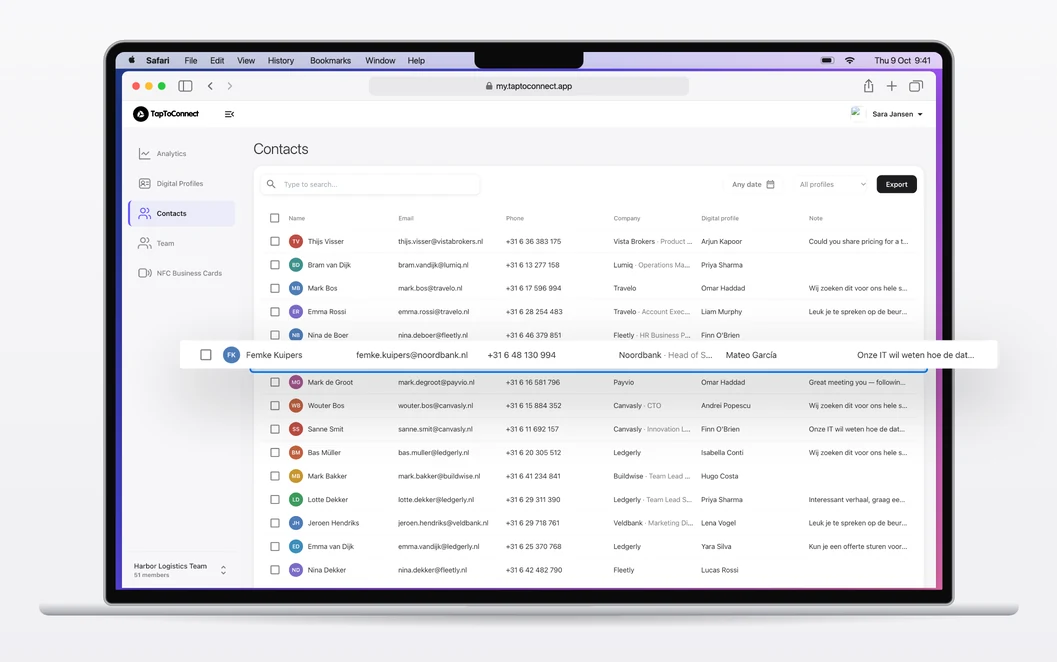Click the Wi-Fi status icon
The image size is (1057, 662).
tap(849, 61)
